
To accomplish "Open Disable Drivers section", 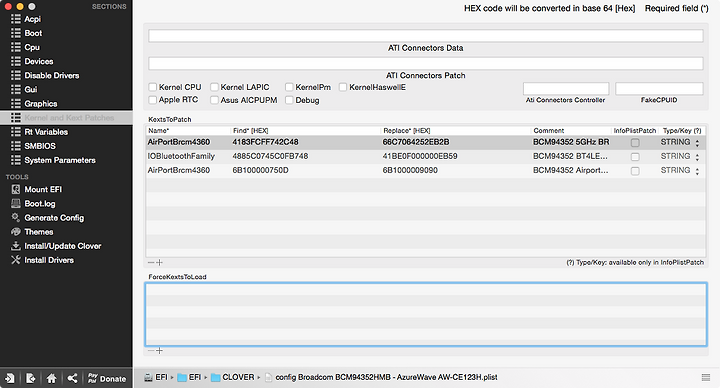I will 51,75.
